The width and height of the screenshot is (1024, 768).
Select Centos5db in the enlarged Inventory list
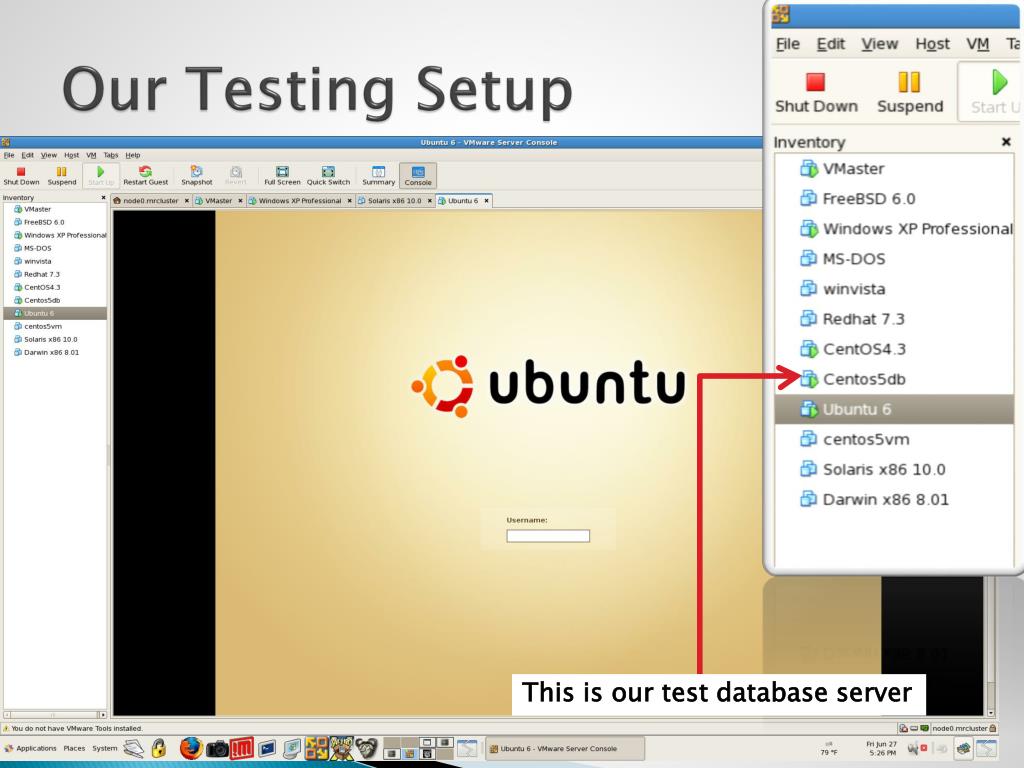click(x=895, y=379)
